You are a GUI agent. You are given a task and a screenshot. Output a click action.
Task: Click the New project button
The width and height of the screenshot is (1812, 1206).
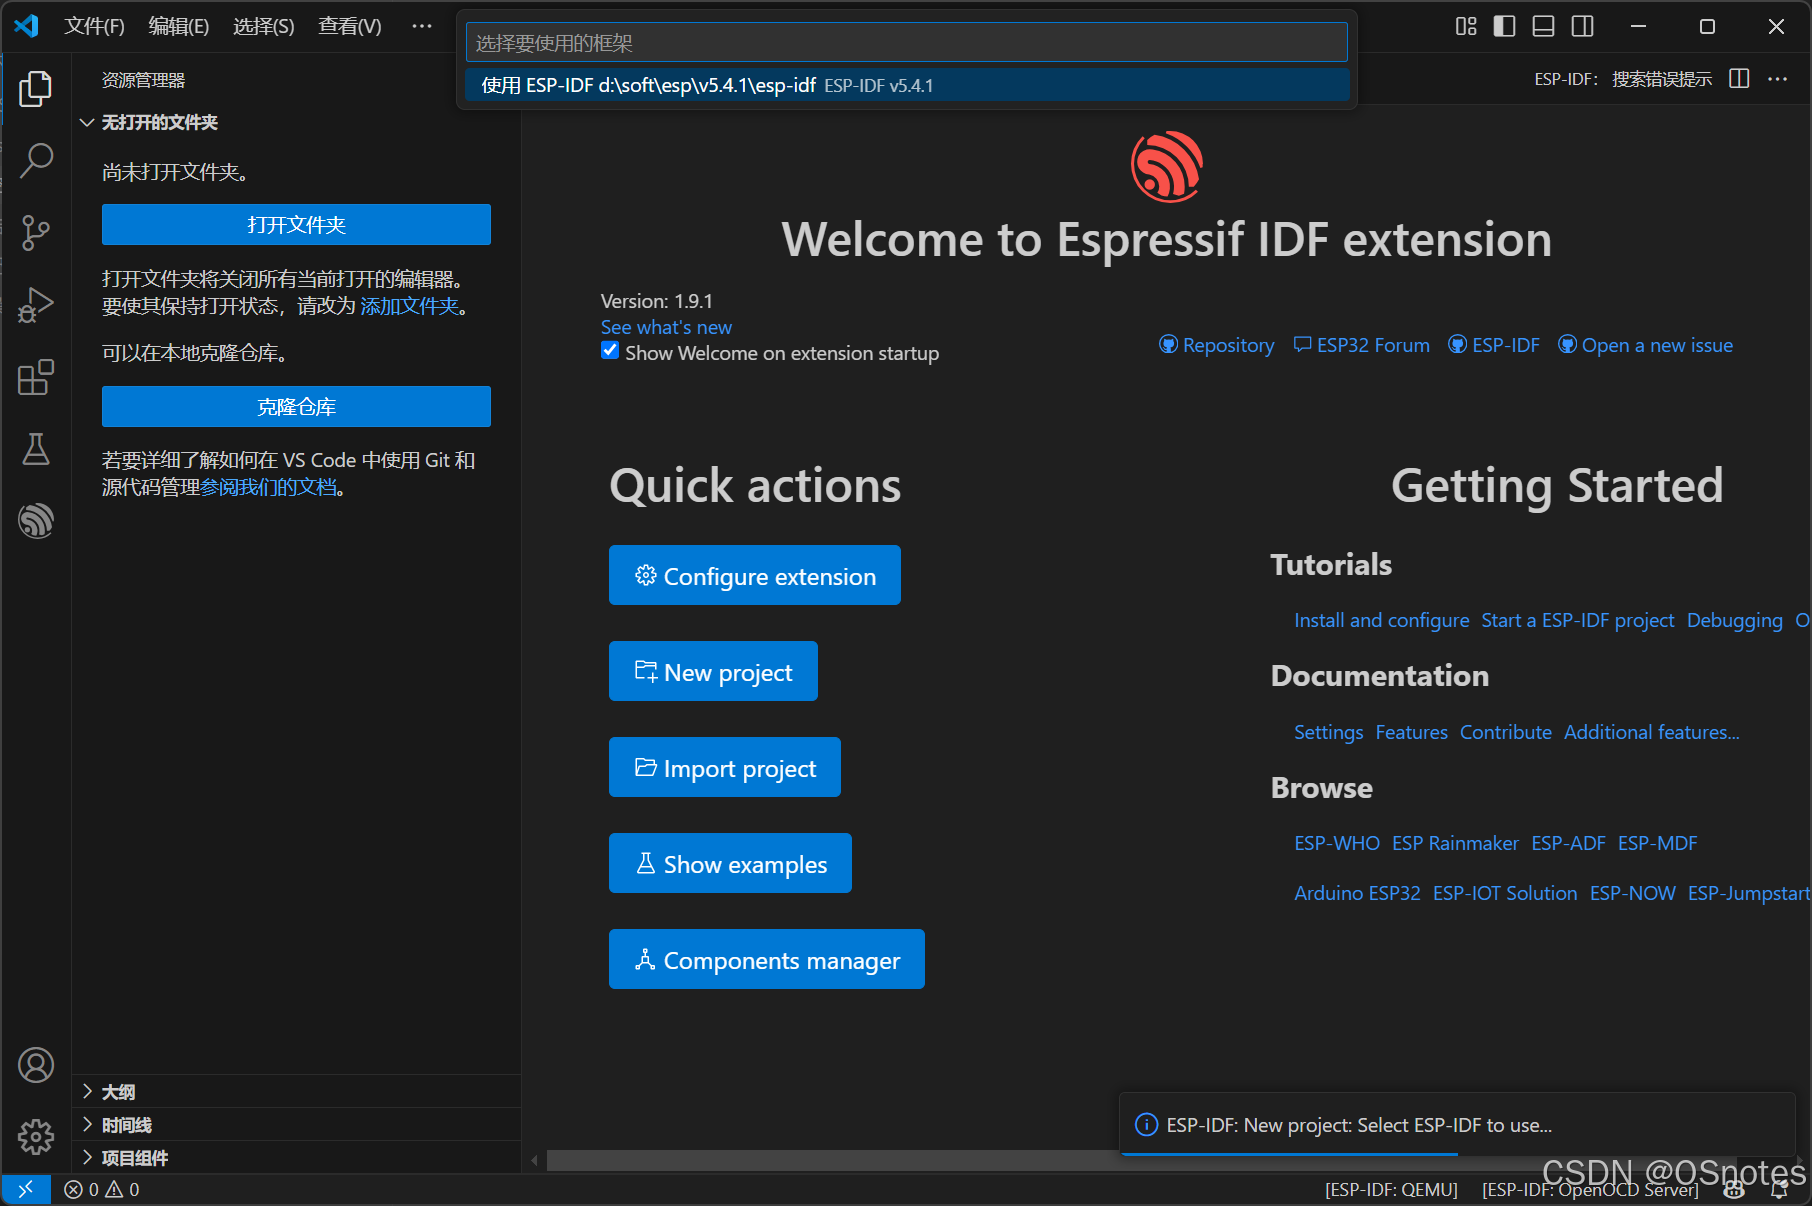(x=713, y=672)
